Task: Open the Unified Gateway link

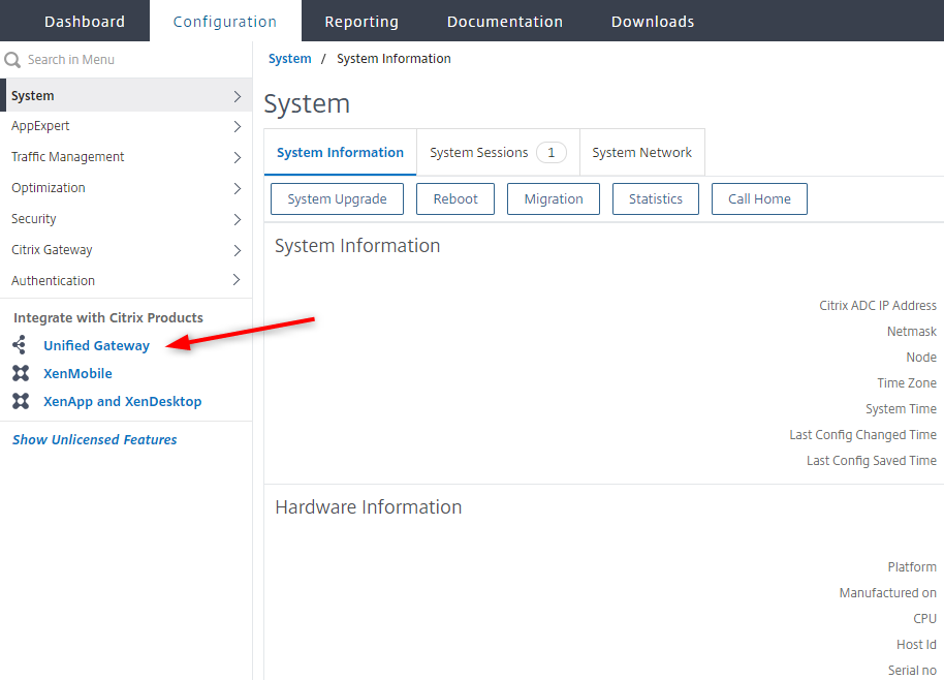Action: click(96, 346)
